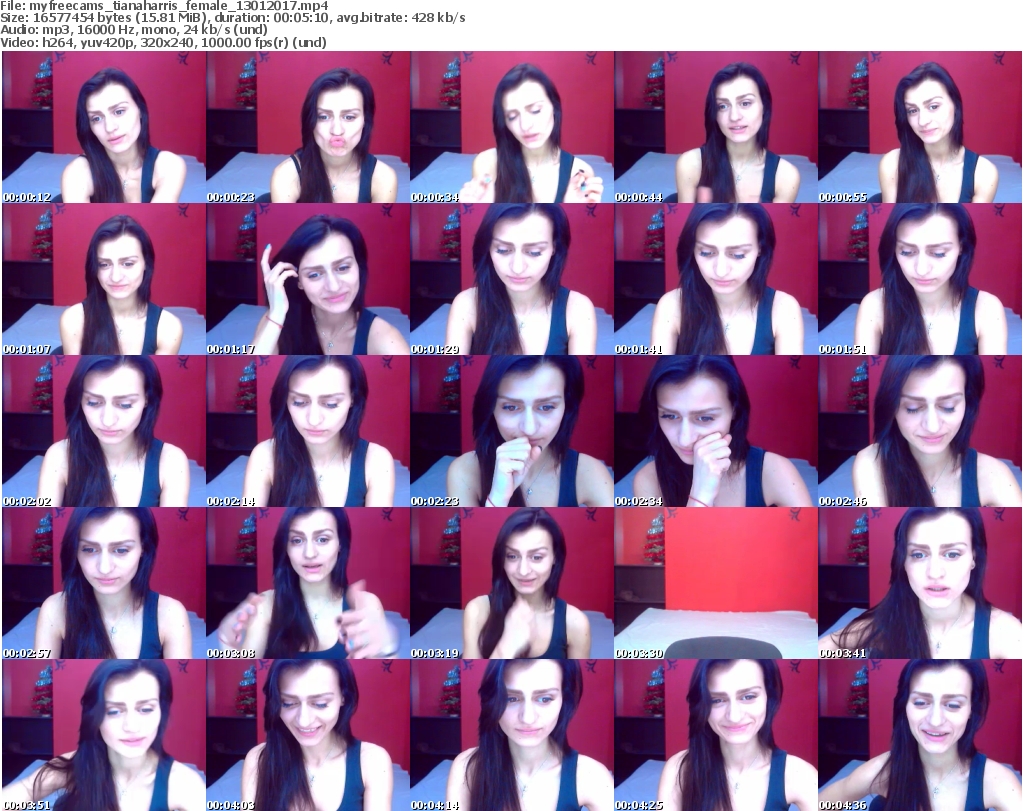This screenshot has width=1024, height=811.
Task: Click the frame stamped 00:02:02
Action: tap(104, 432)
